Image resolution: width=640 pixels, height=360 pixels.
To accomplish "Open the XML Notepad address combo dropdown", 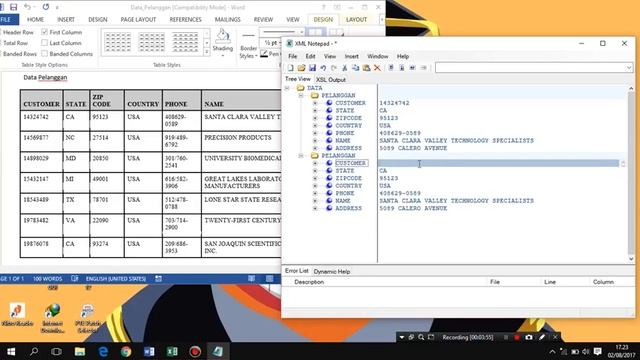I will tap(629, 68).
